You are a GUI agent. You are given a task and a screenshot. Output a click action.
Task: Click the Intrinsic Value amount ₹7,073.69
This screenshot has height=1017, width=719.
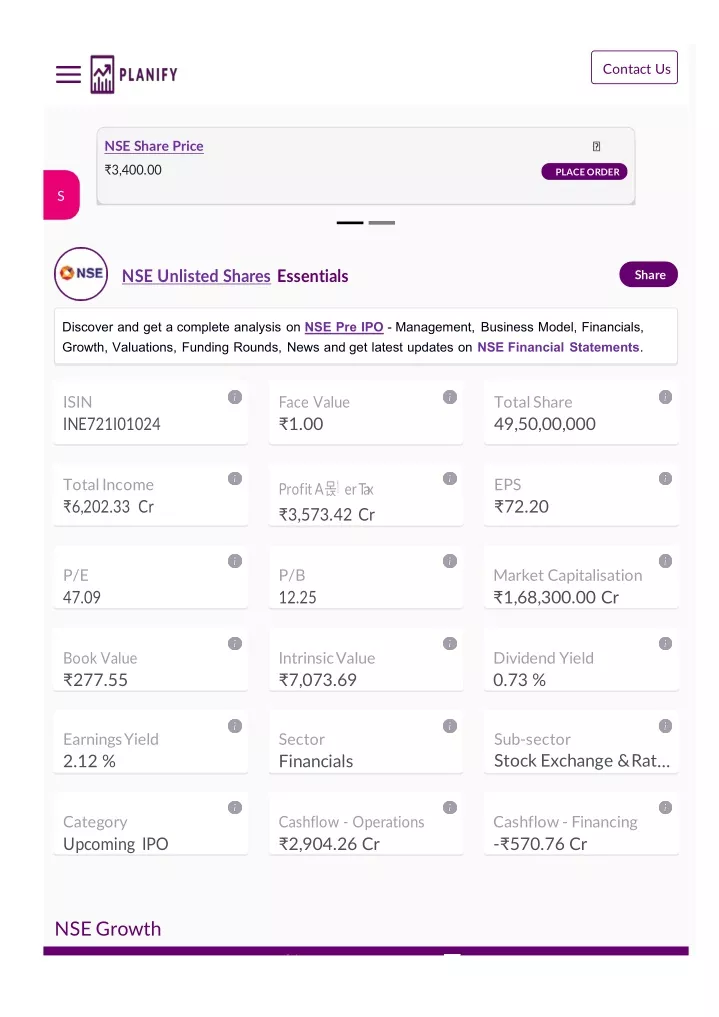click(318, 680)
